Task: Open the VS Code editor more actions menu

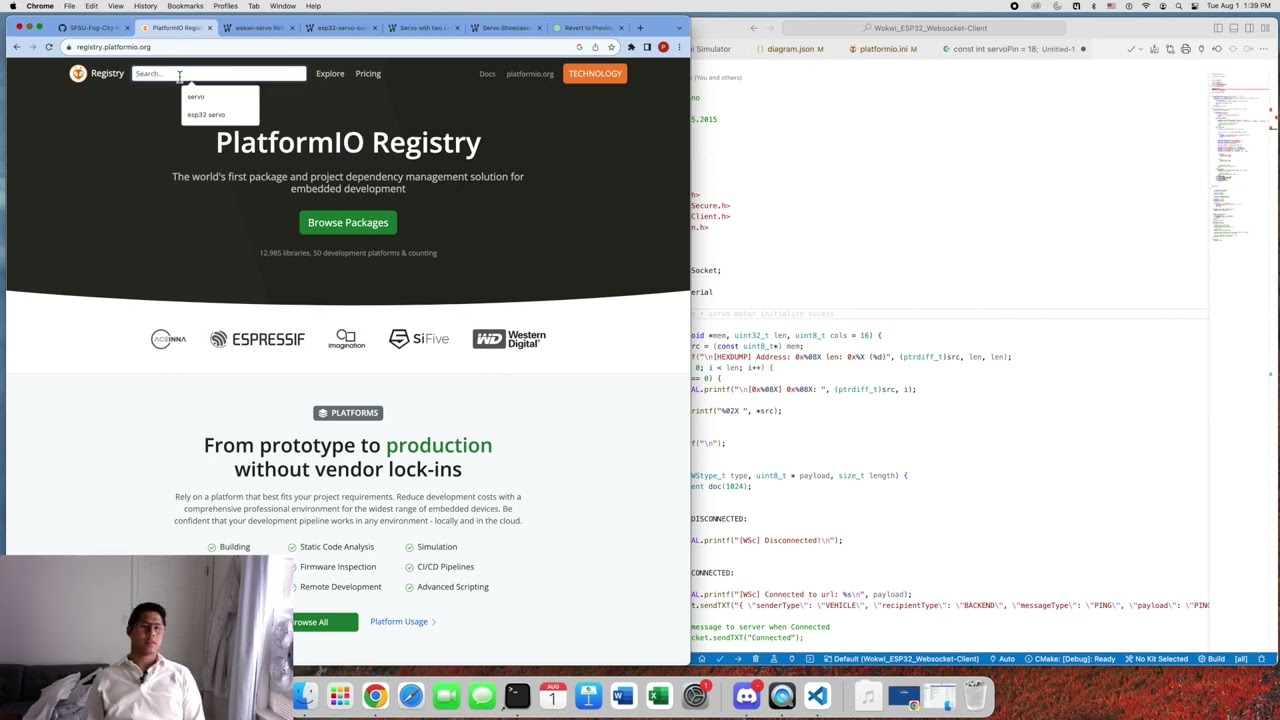Action: click(x=1264, y=49)
